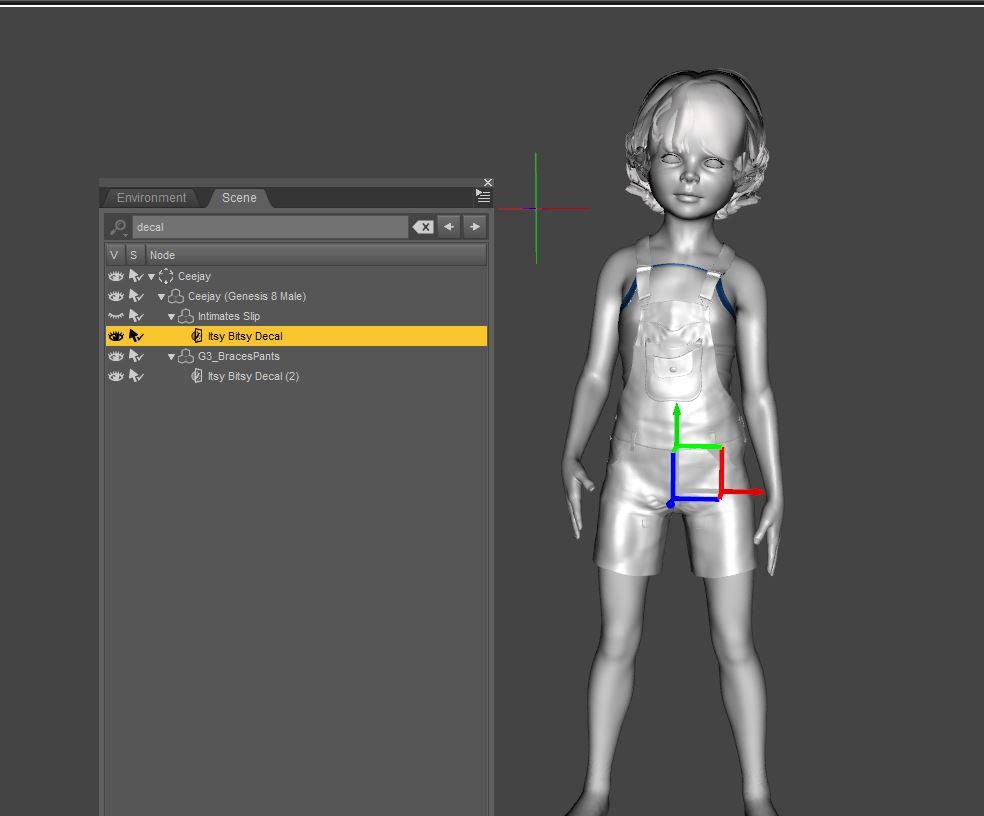The image size is (984, 816).
Task: Click the Genesis 8 Male figure icon
Action: pos(175,296)
